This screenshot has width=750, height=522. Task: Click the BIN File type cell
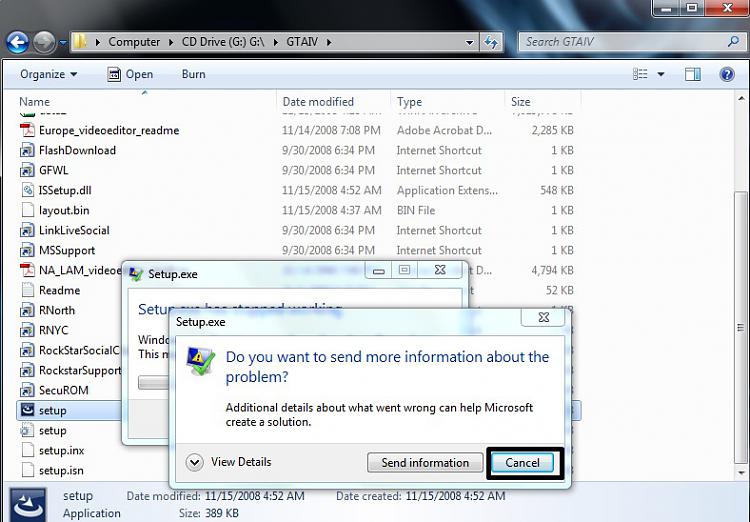tap(416, 211)
